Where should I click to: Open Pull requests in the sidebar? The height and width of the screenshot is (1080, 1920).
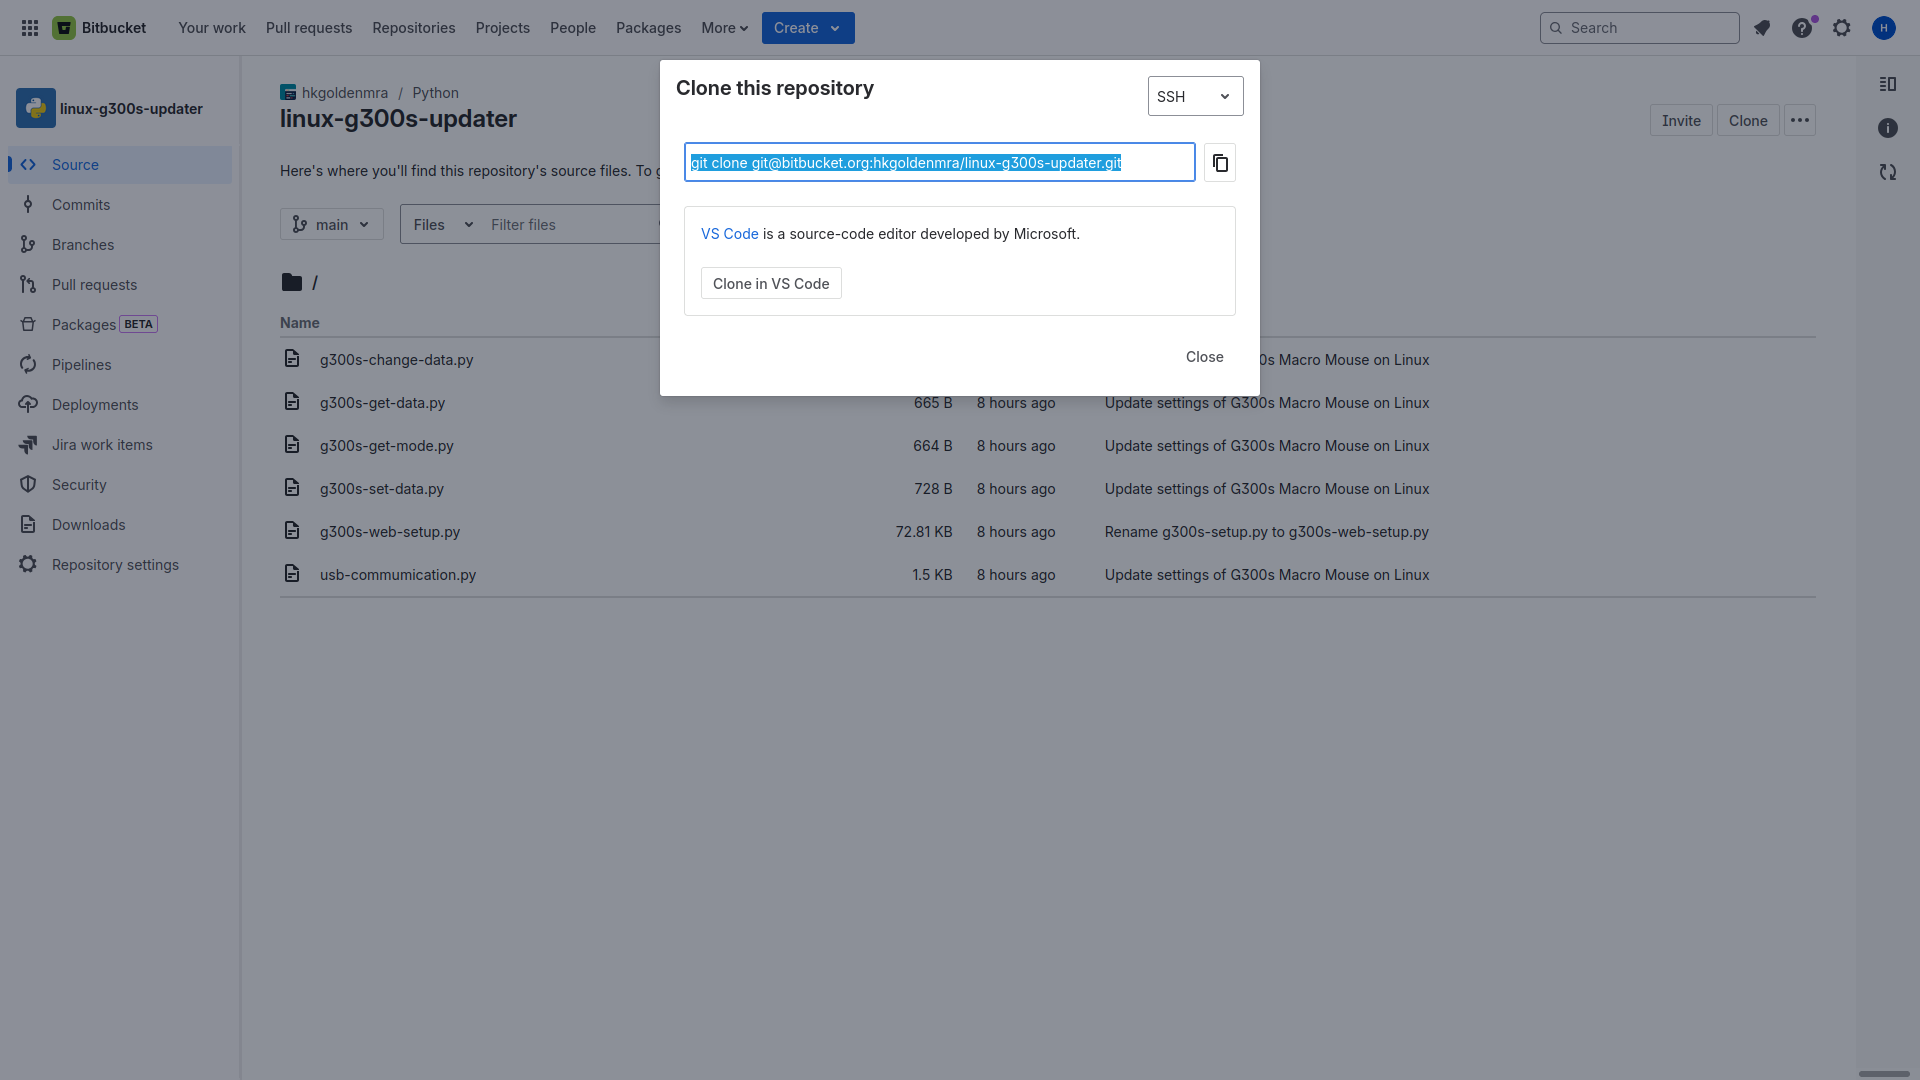[x=120, y=285]
